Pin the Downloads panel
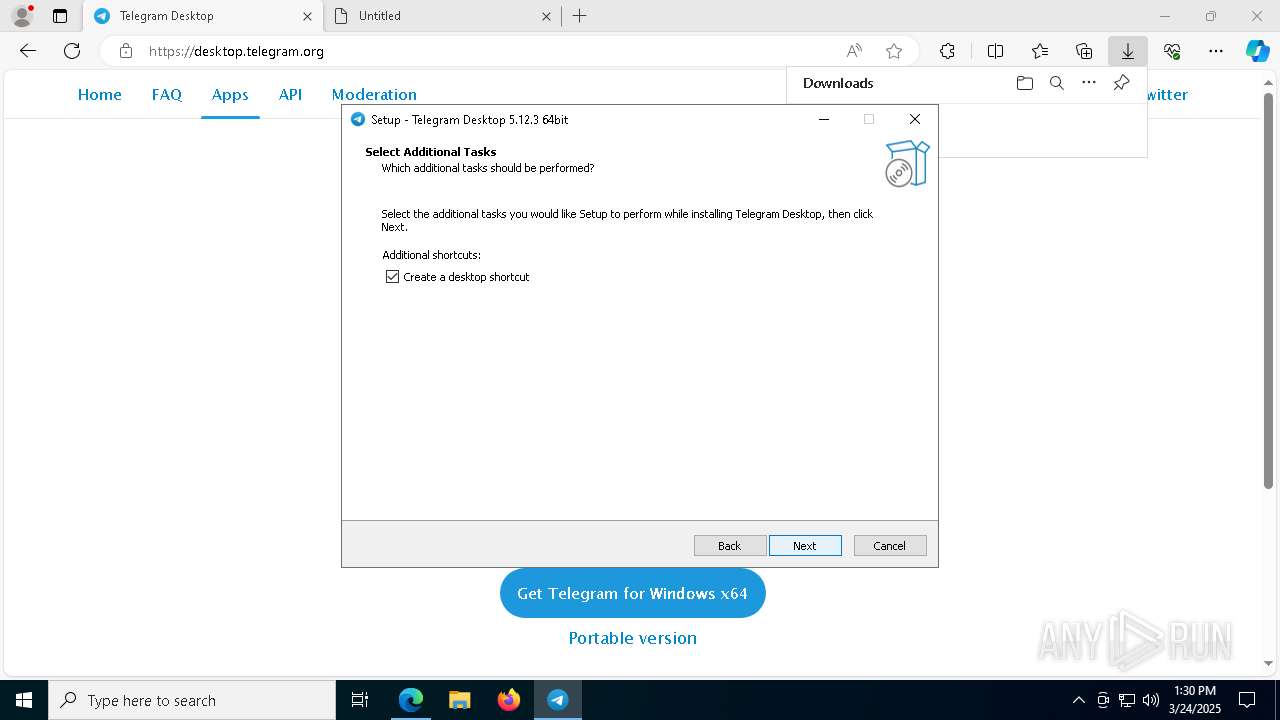1280x720 pixels. pyautogui.click(x=1121, y=83)
